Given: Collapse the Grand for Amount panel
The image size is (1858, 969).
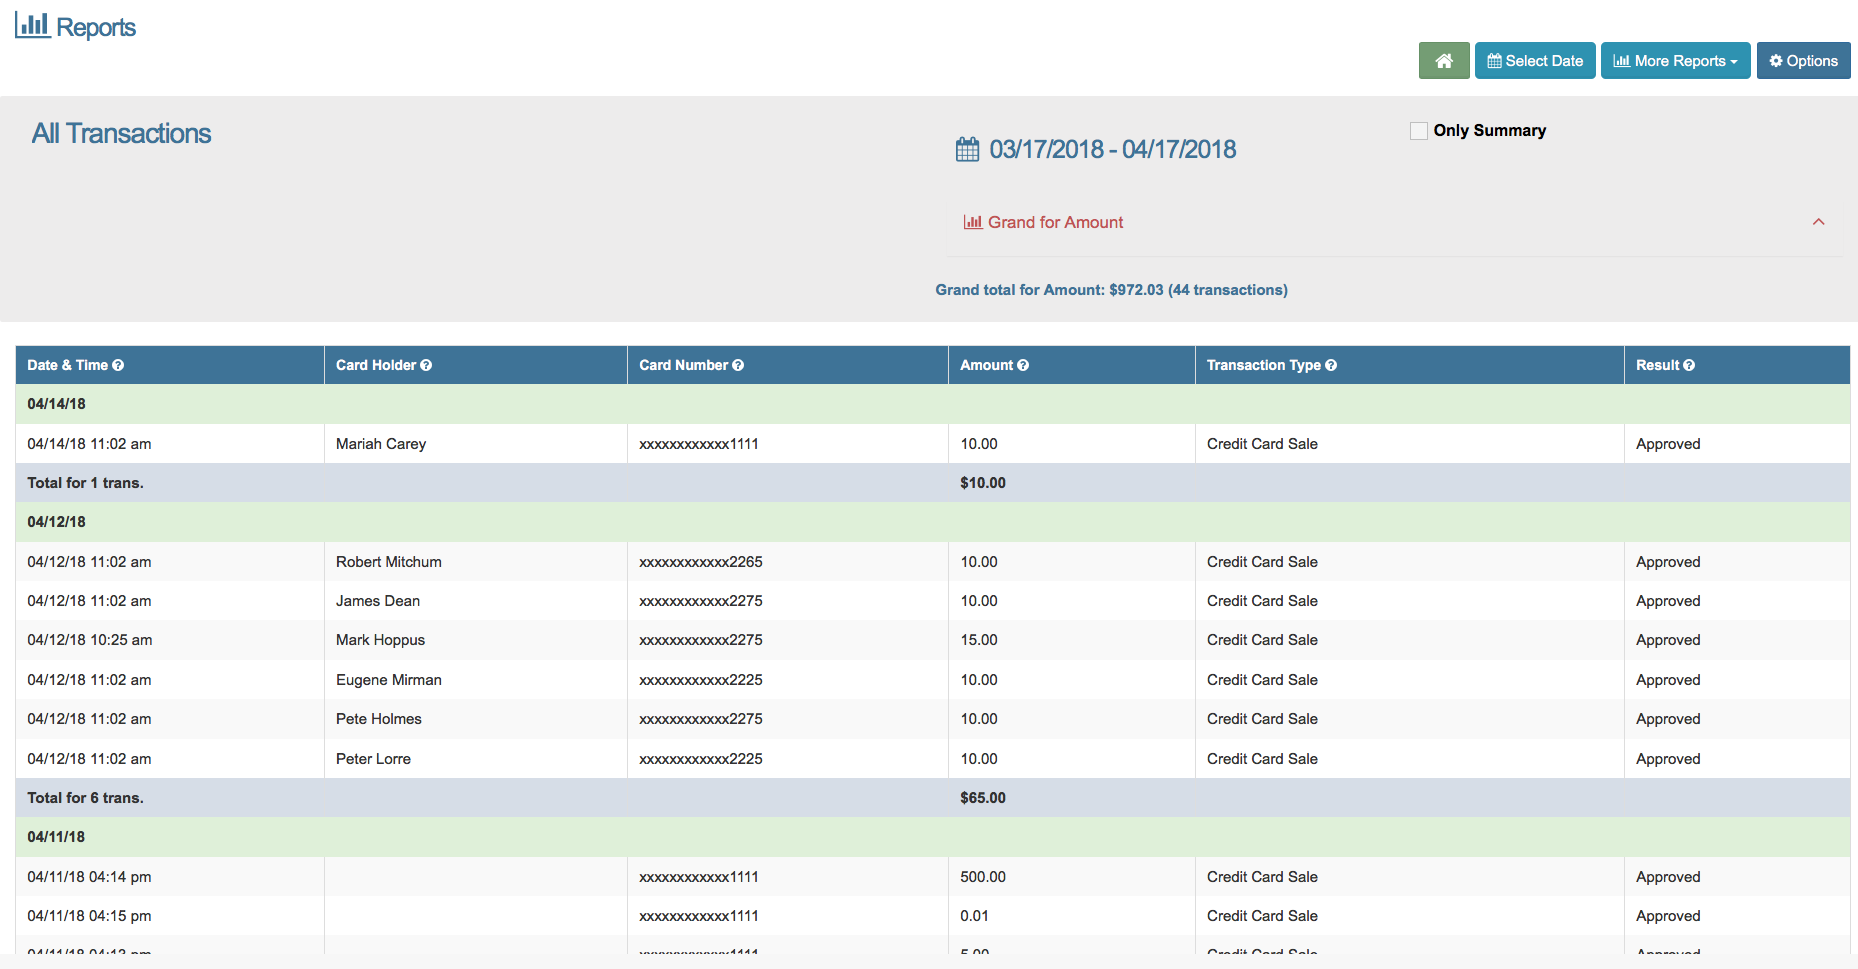Looking at the screenshot, I should point(1819,221).
